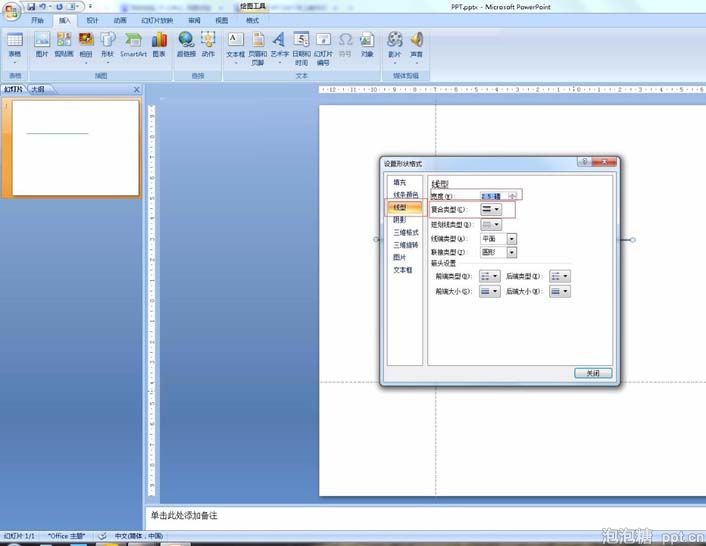Open the 艺术字 (WordArt) gallery

point(280,43)
